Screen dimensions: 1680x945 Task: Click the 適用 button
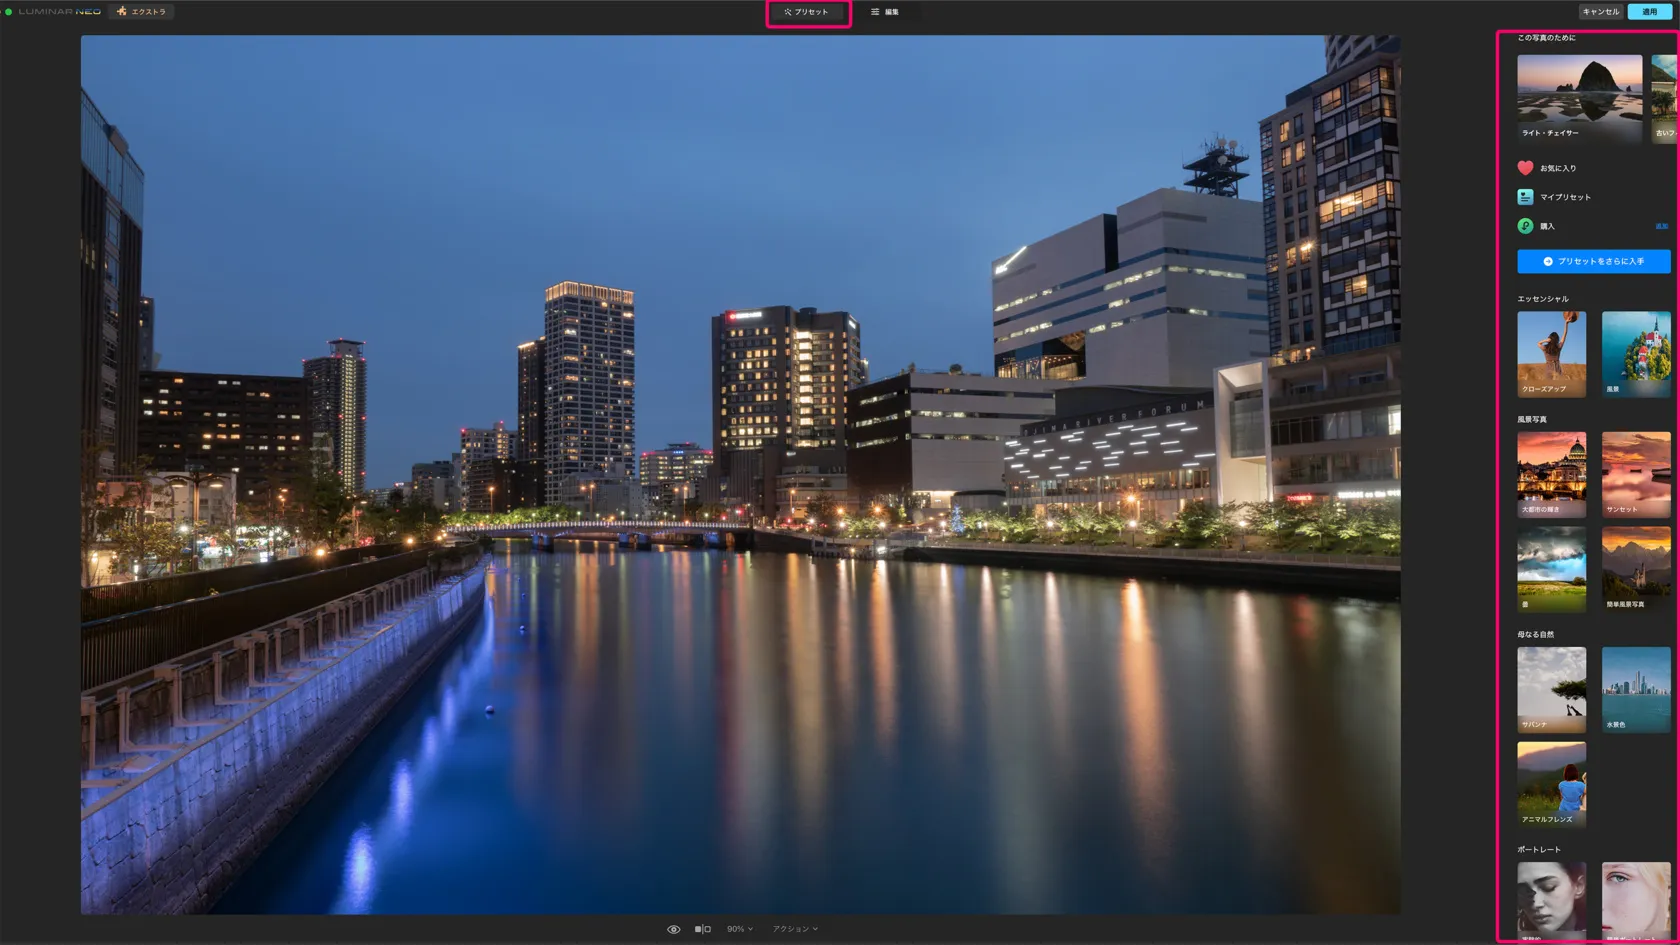pos(1649,12)
